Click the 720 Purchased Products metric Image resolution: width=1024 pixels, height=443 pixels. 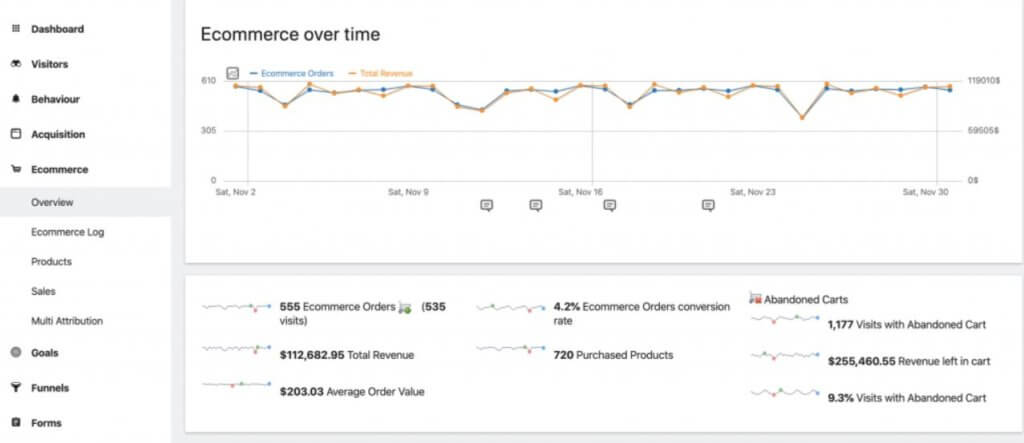[x=613, y=355]
